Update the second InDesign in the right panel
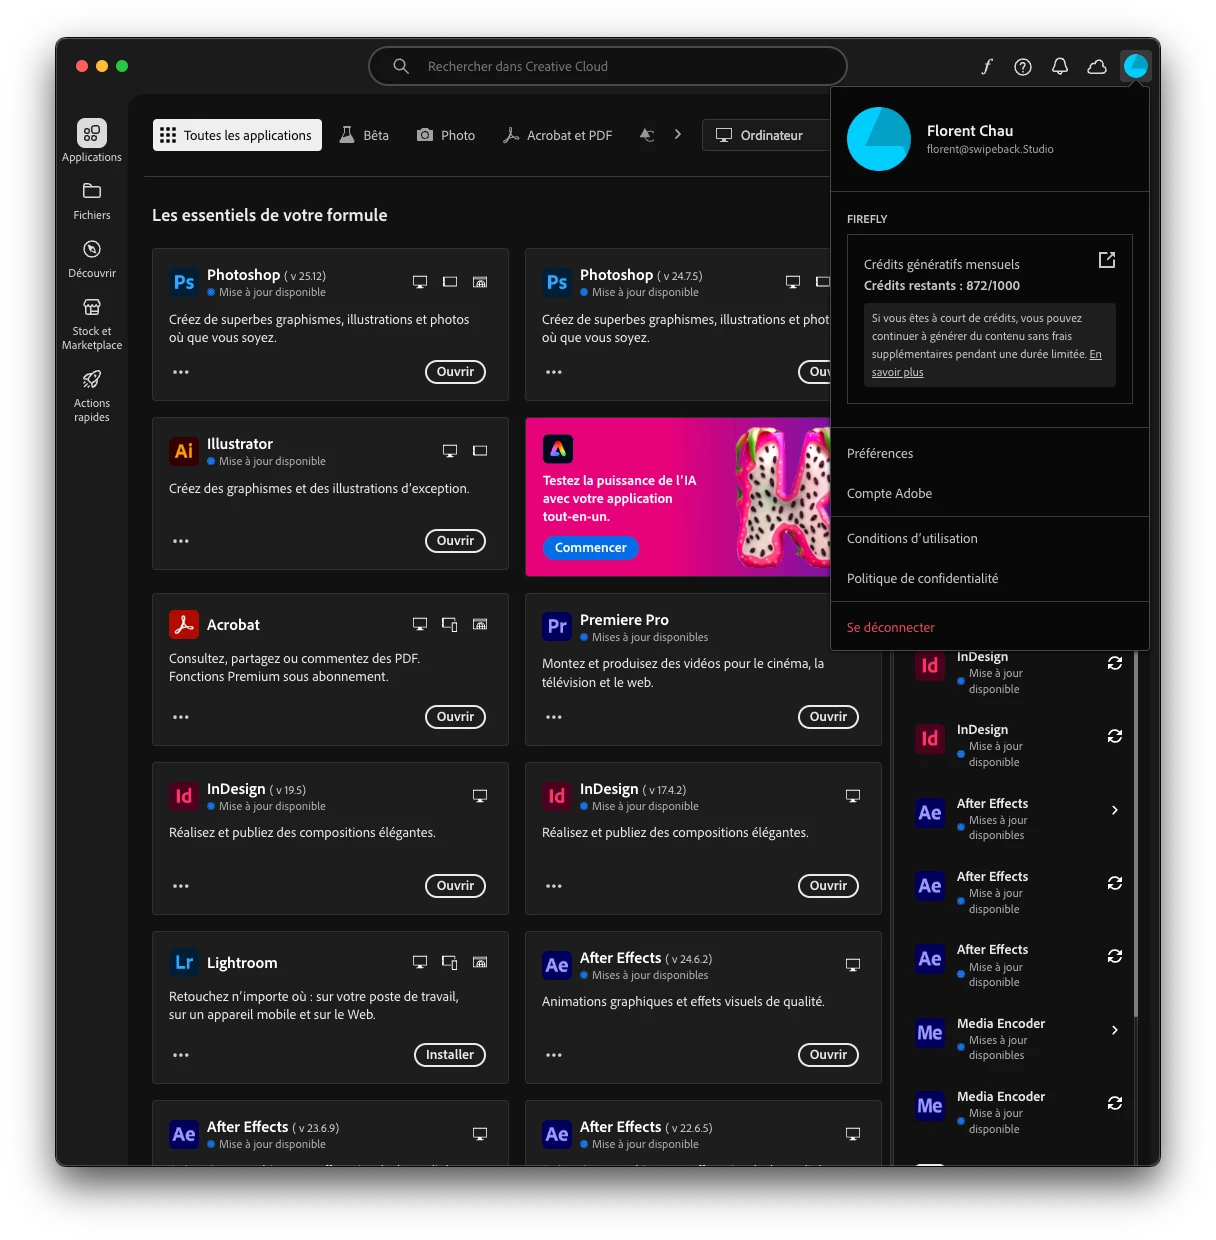This screenshot has width=1216, height=1240. click(x=1115, y=736)
